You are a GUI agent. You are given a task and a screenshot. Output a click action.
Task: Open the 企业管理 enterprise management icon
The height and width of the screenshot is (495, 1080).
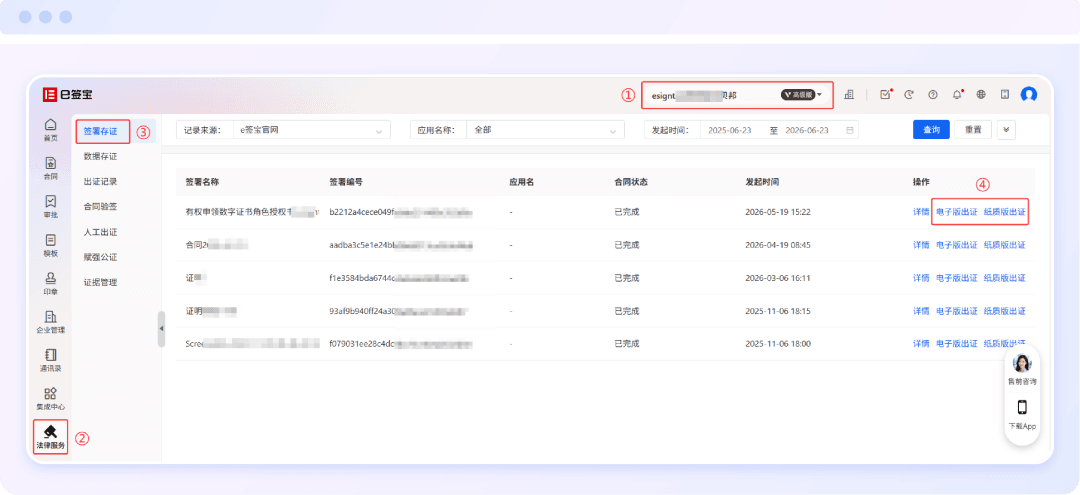(x=50, y=322)
